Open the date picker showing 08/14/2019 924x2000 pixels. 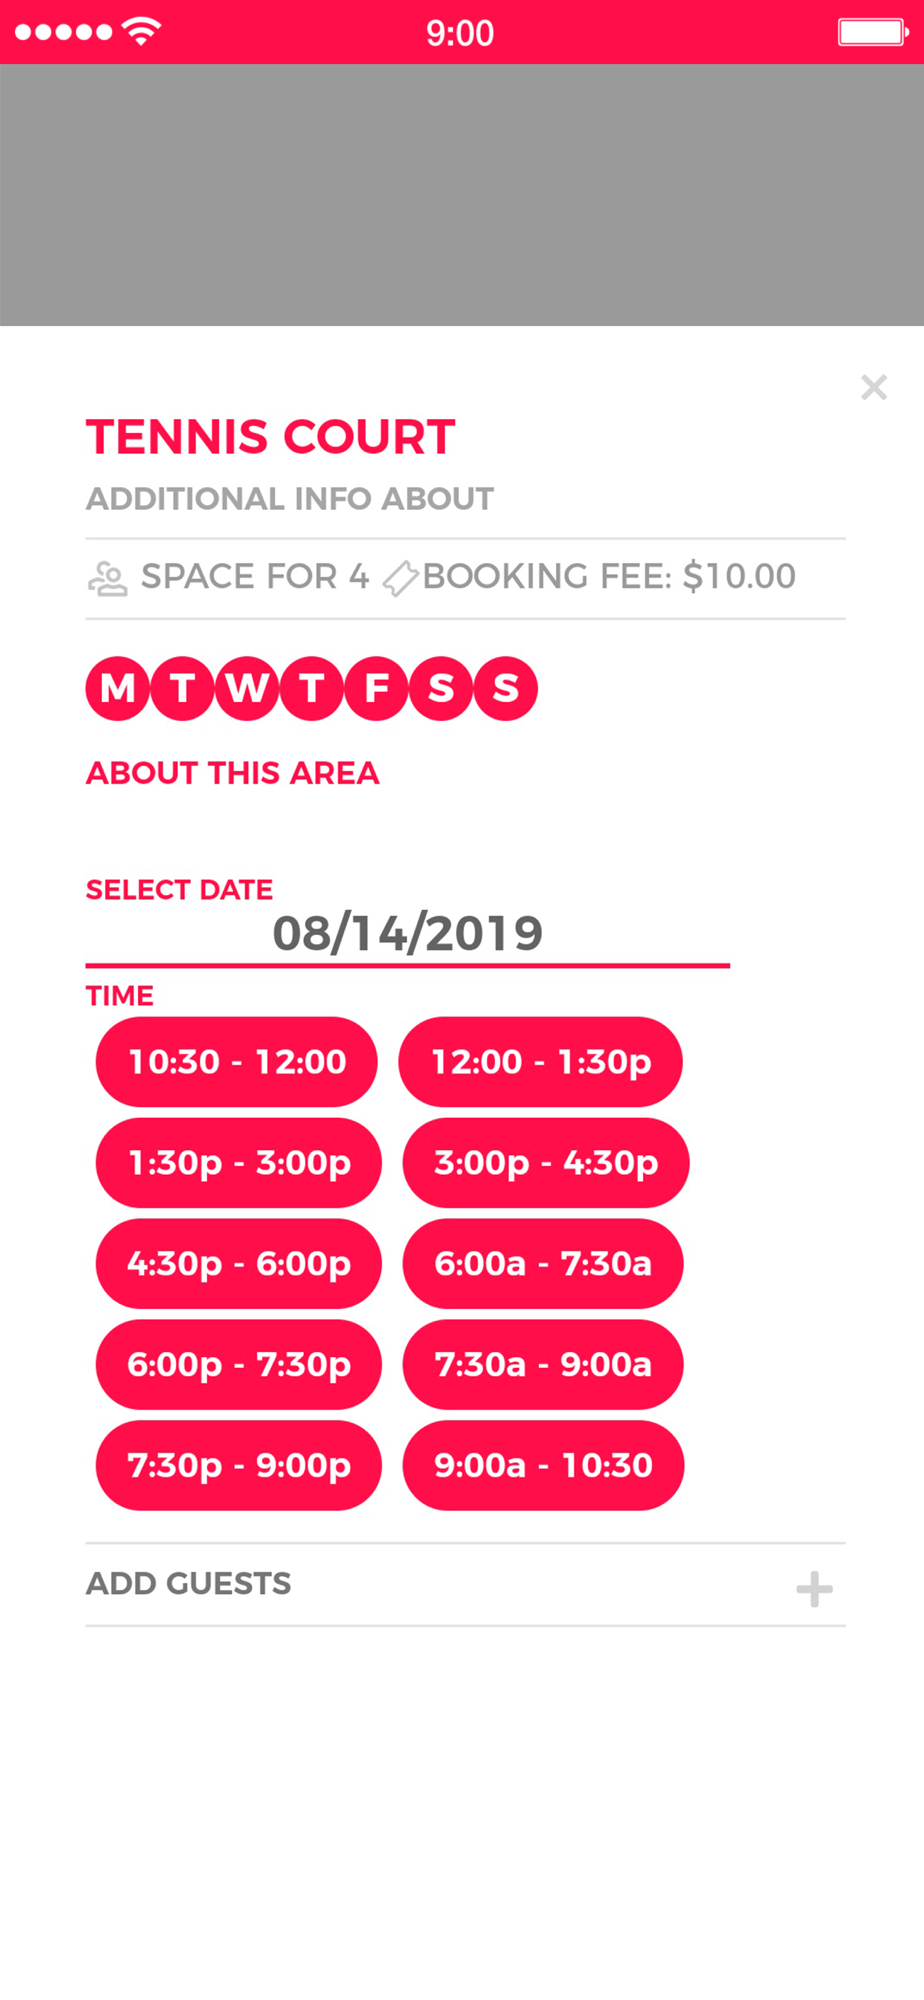(x=407, y=934)
